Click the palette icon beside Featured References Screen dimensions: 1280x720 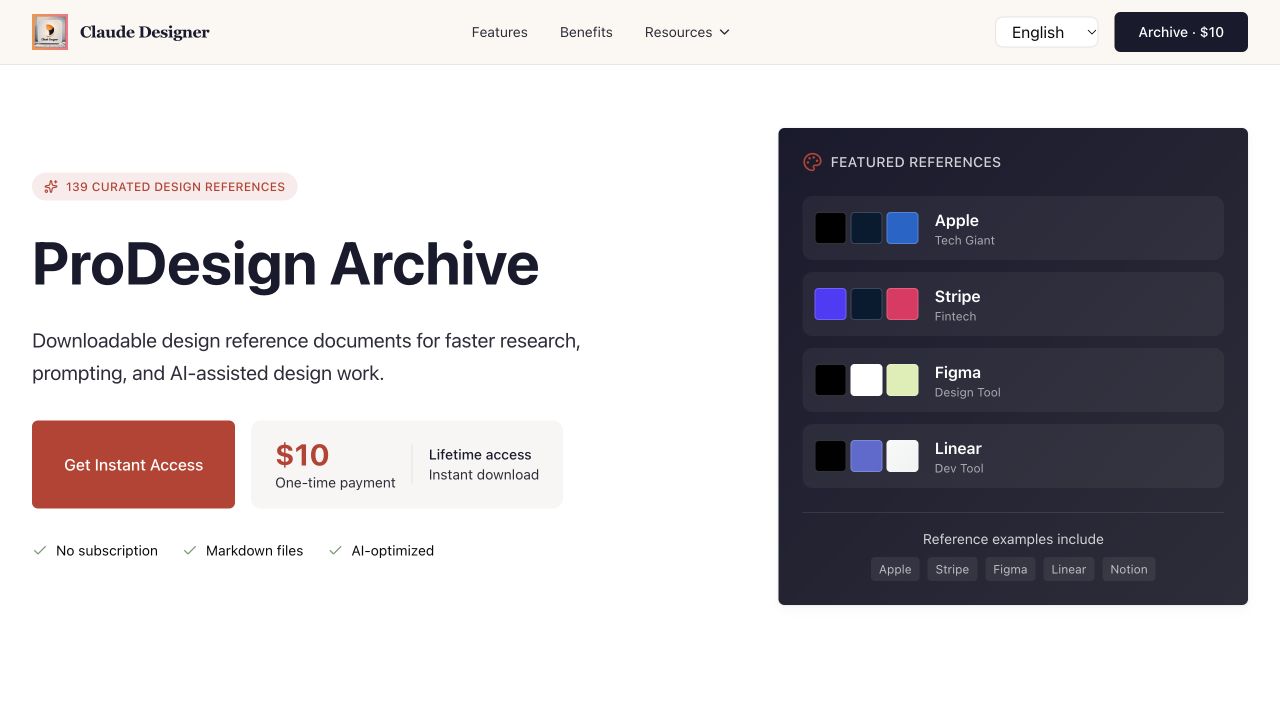pyautogui.click(x=812, y=162)
